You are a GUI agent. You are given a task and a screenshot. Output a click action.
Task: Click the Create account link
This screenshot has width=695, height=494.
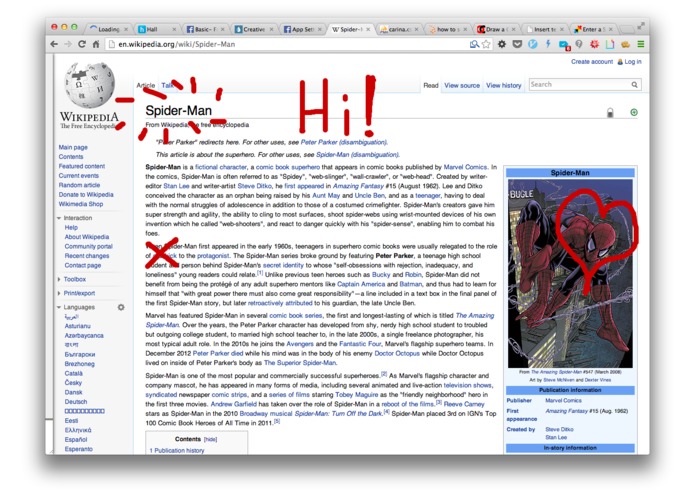(592, 62)
